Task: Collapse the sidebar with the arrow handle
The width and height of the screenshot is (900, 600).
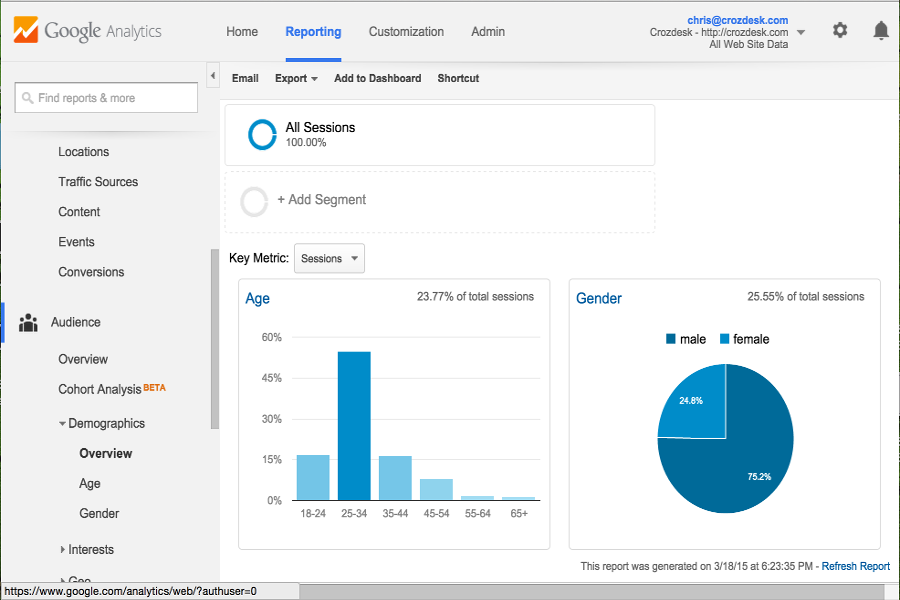Action: (213, 77)
